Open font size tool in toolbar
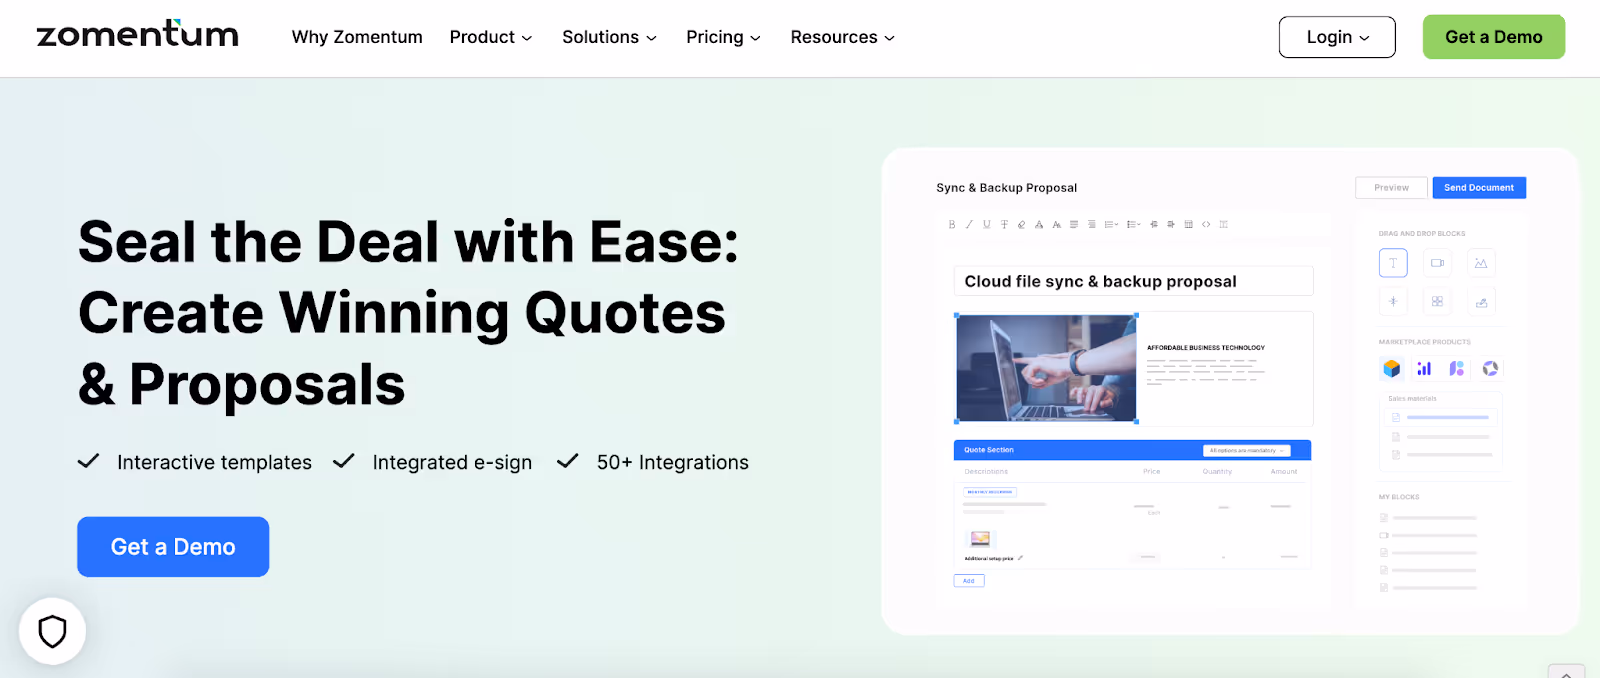1600x678 pixels. 1057,224
